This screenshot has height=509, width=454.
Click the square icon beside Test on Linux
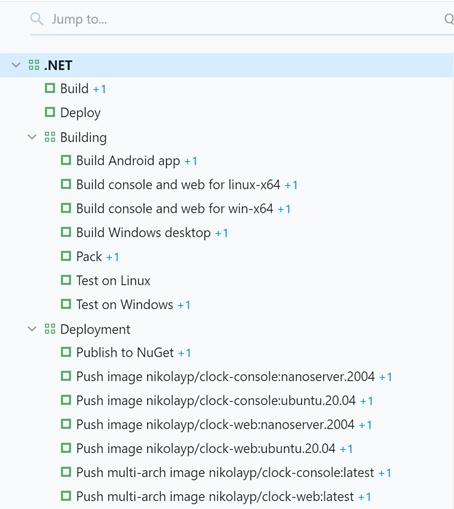(x=66, y=280)
